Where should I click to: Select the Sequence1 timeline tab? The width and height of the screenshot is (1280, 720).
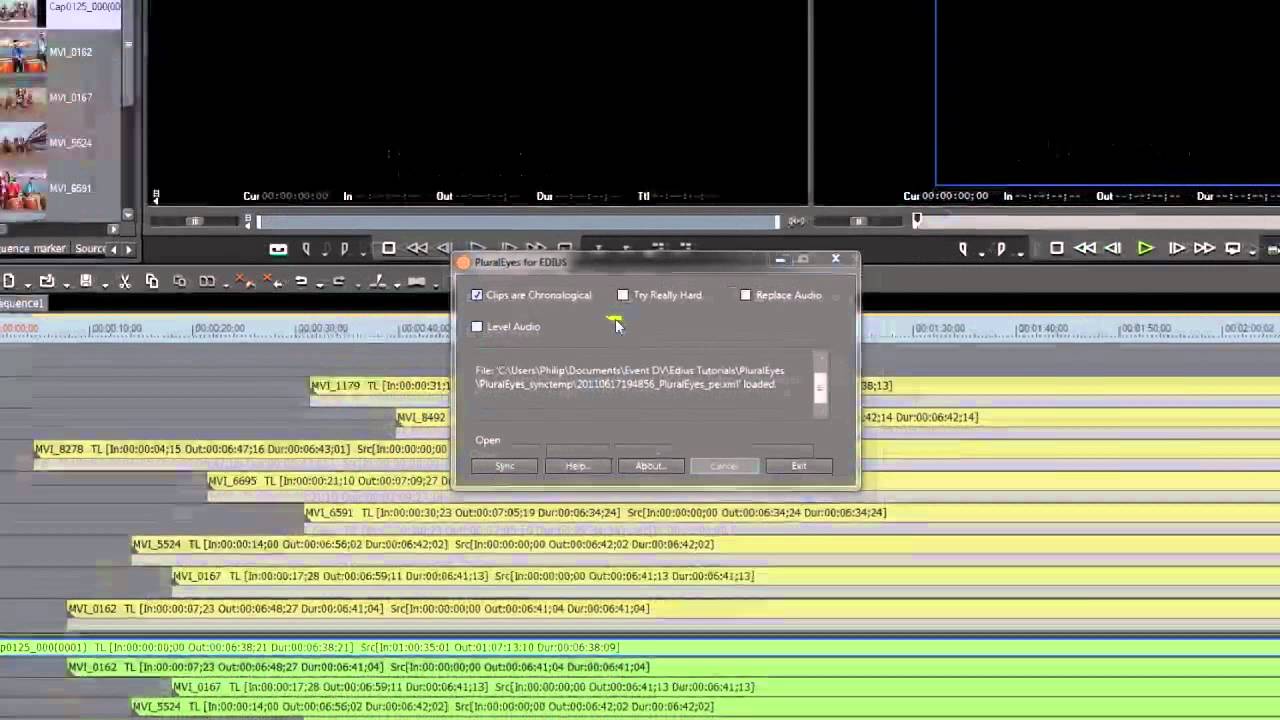click(22, 303)
